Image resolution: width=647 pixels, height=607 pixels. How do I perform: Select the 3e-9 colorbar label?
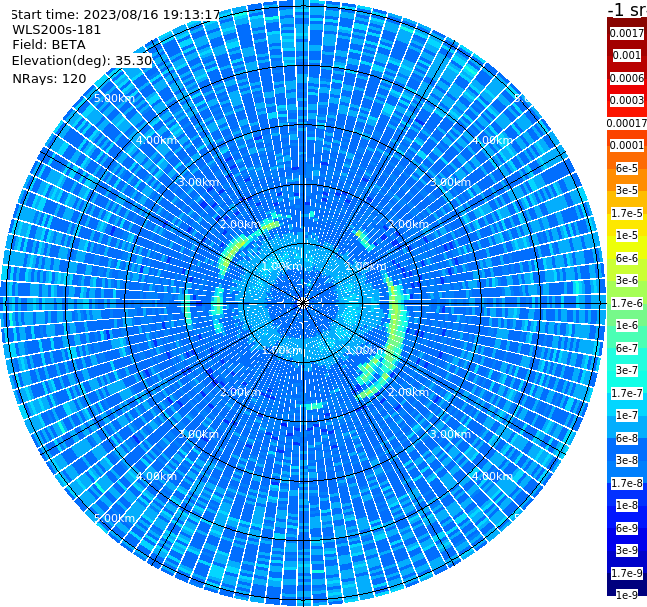[x=627, y=550]
